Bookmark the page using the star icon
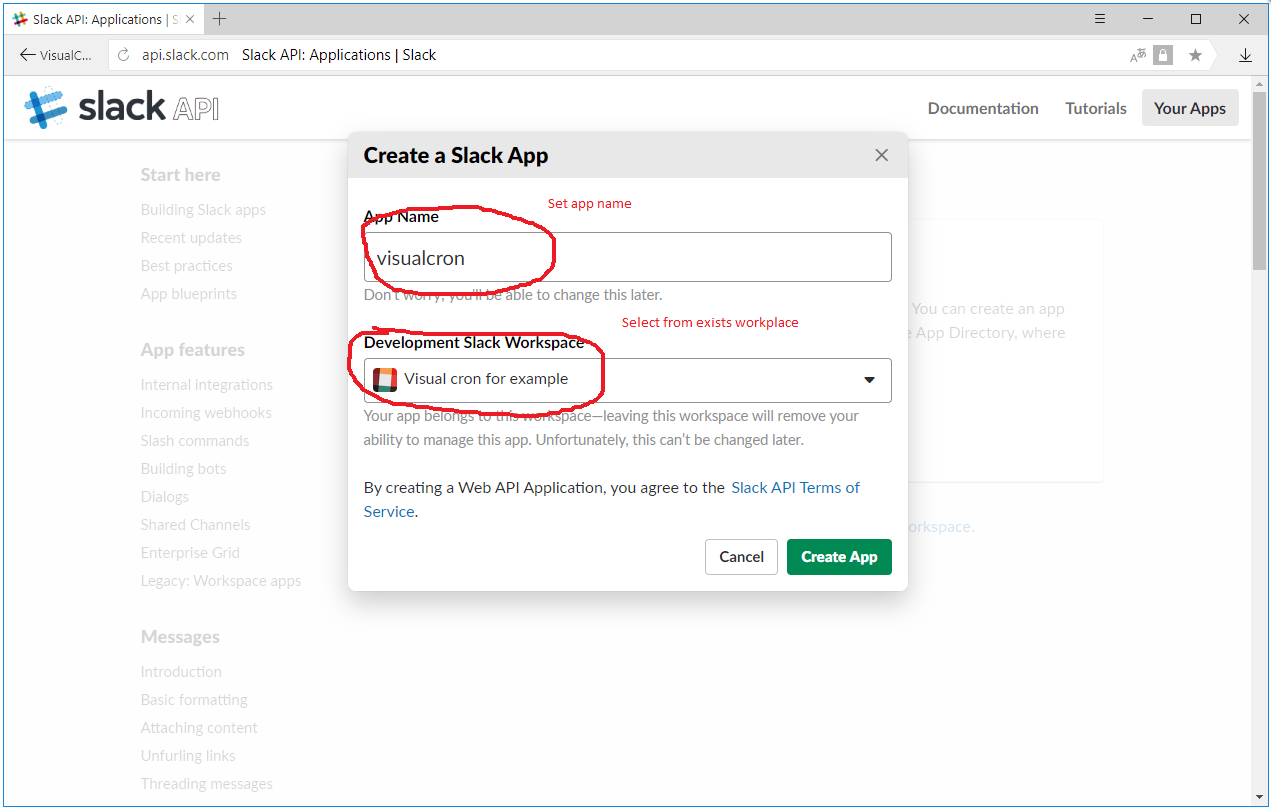The height and width of the screenshot is (809, 1271). pyautogui.click(x=1195, y=55)
